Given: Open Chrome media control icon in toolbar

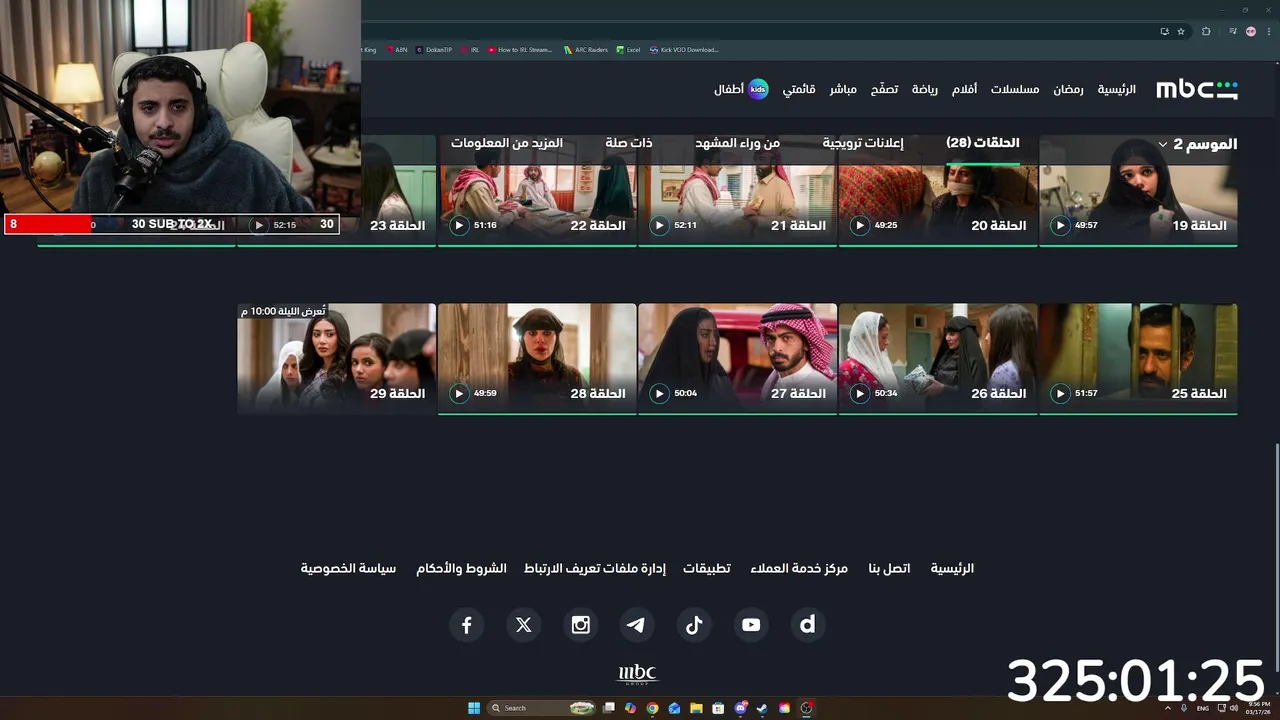Looking at the screenshot, I should (1233, 32).
